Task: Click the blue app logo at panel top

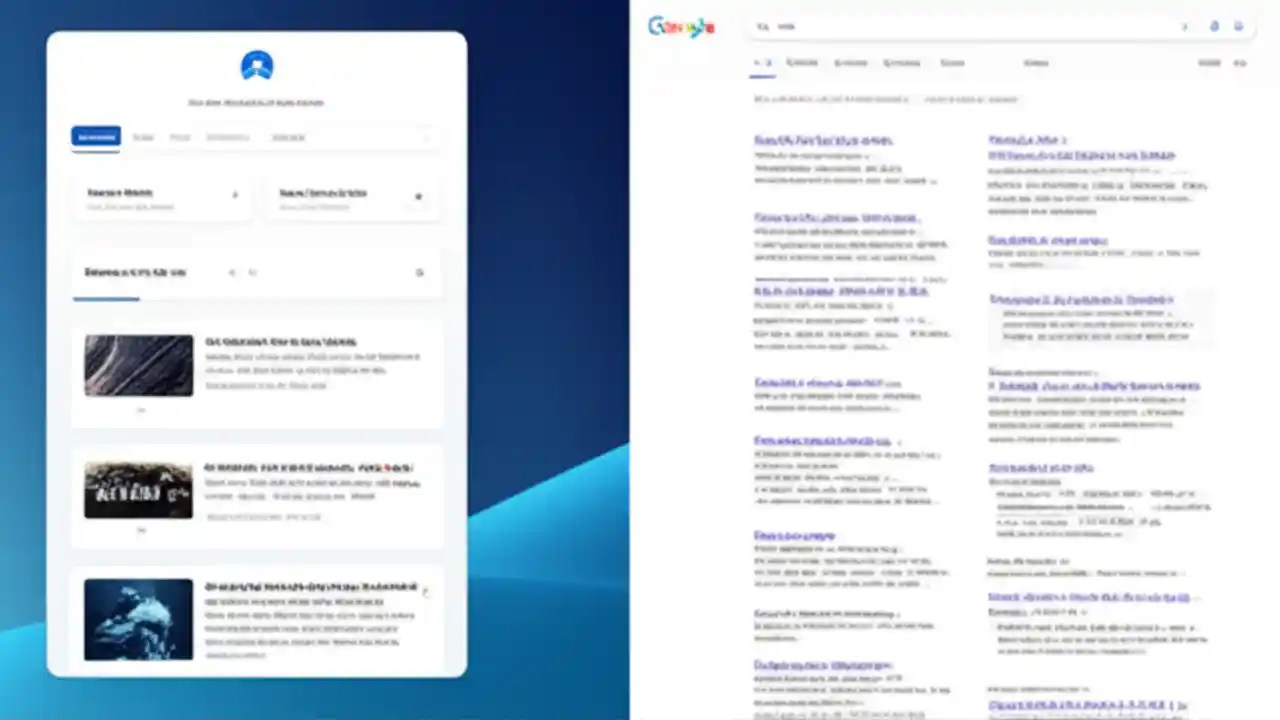Action: coord(256,64)
